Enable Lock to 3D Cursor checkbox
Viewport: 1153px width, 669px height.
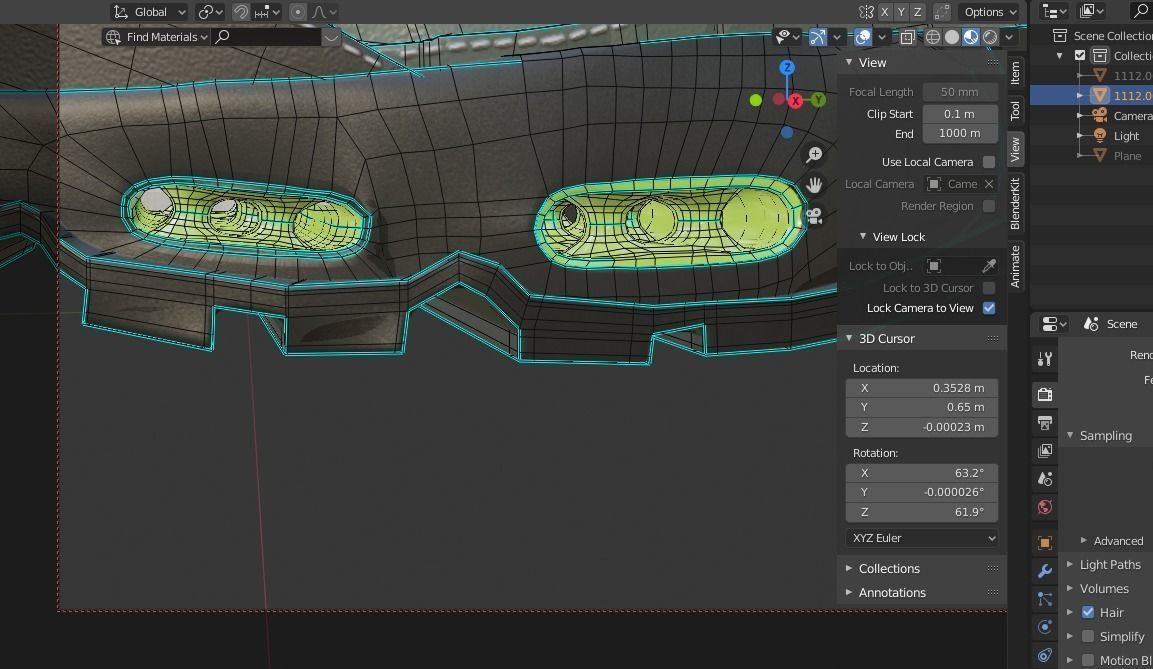(x=989, y=288)
